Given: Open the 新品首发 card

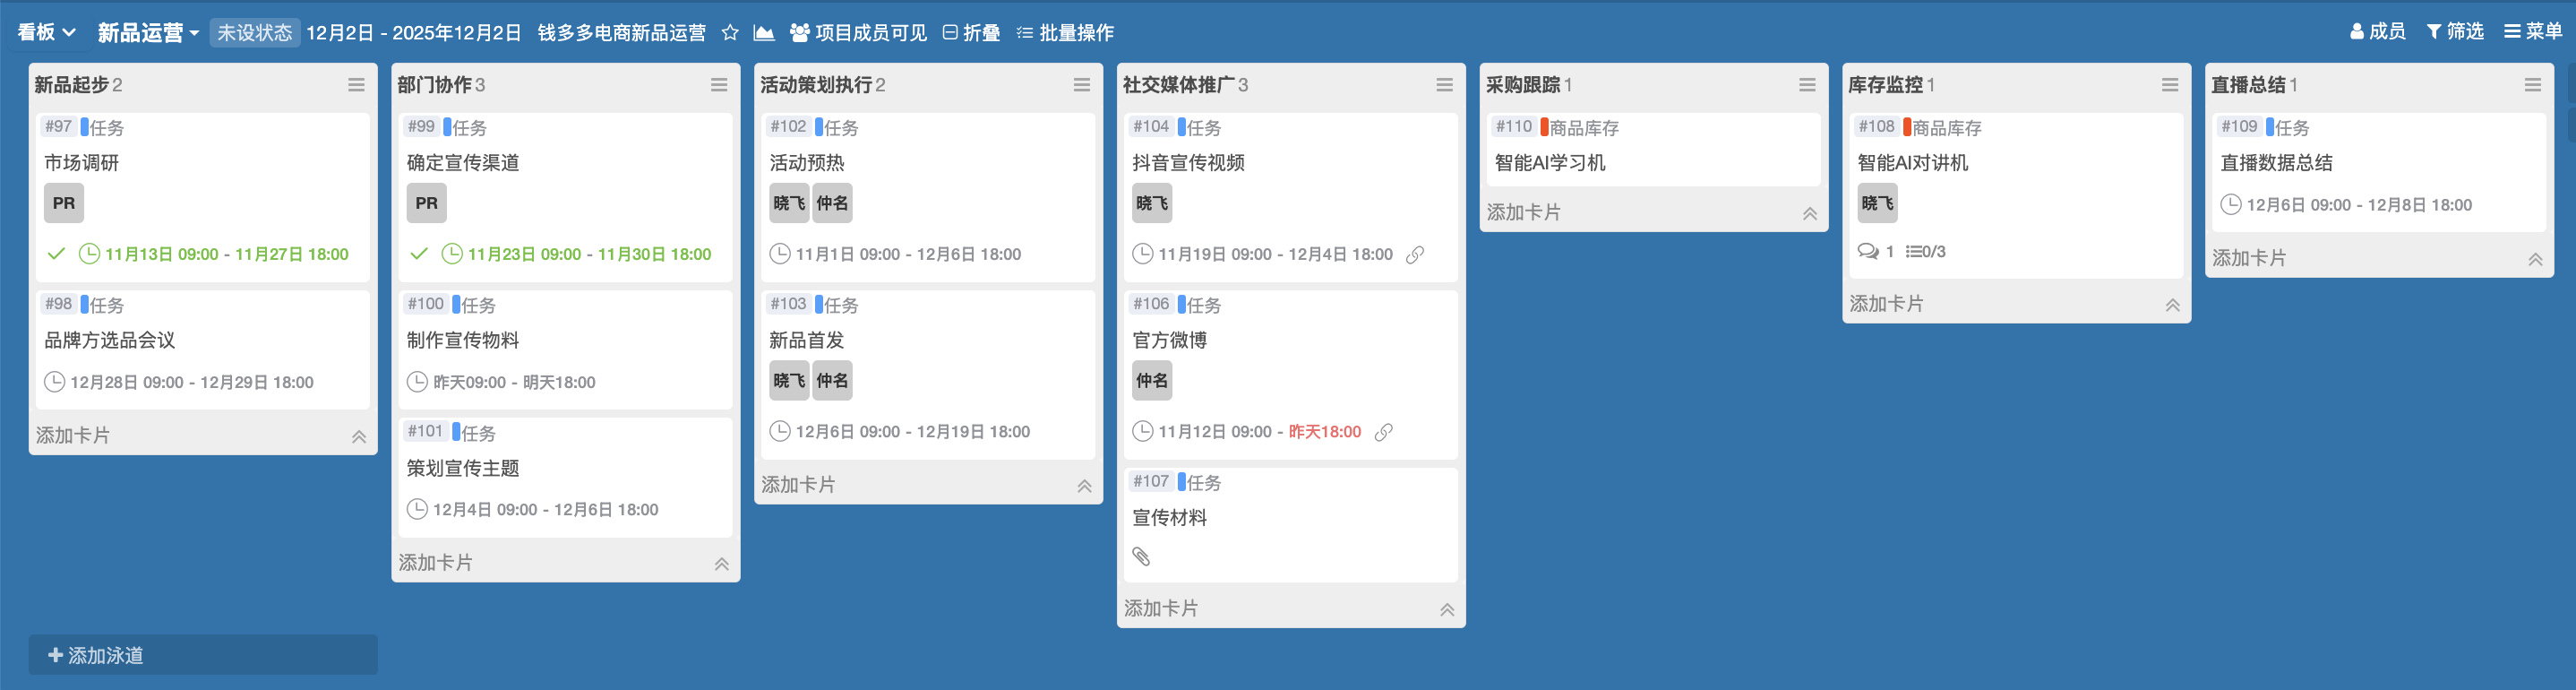Looking at the screenshot, I should click(806, 340).
